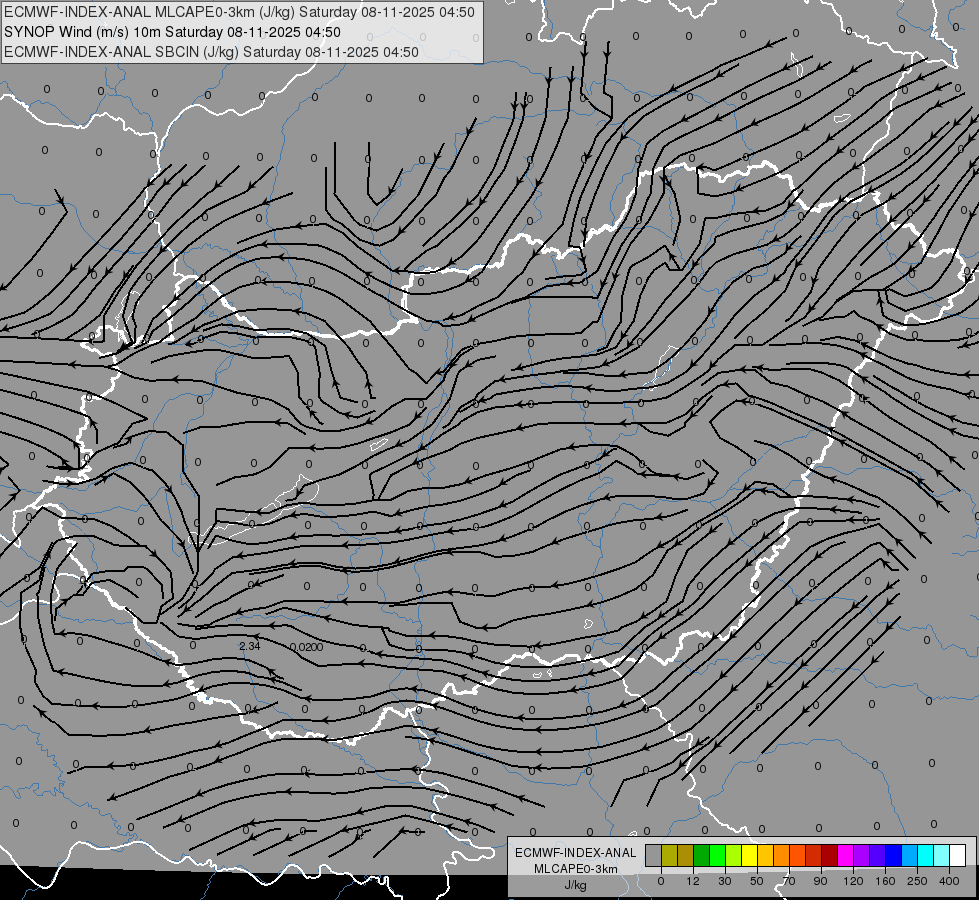Click the amber legend swatch right of 50
979x900 pixels.
point(765,855)
